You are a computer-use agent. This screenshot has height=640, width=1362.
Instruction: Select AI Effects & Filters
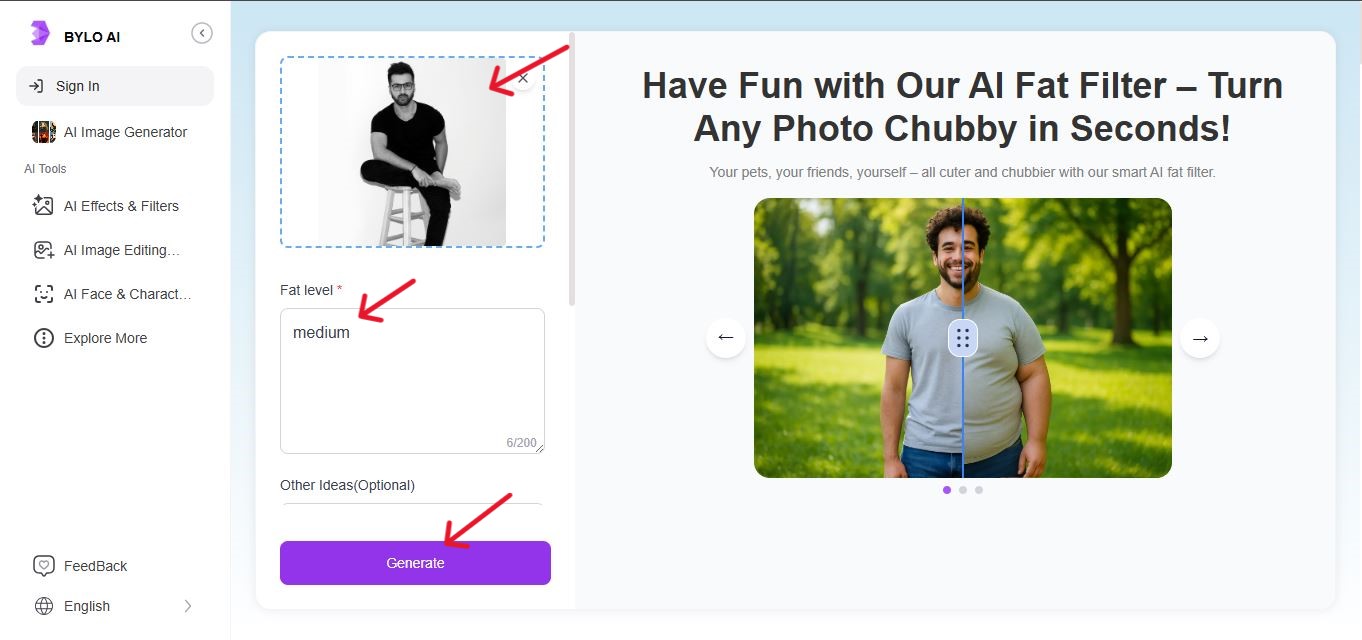pos(113,205)
